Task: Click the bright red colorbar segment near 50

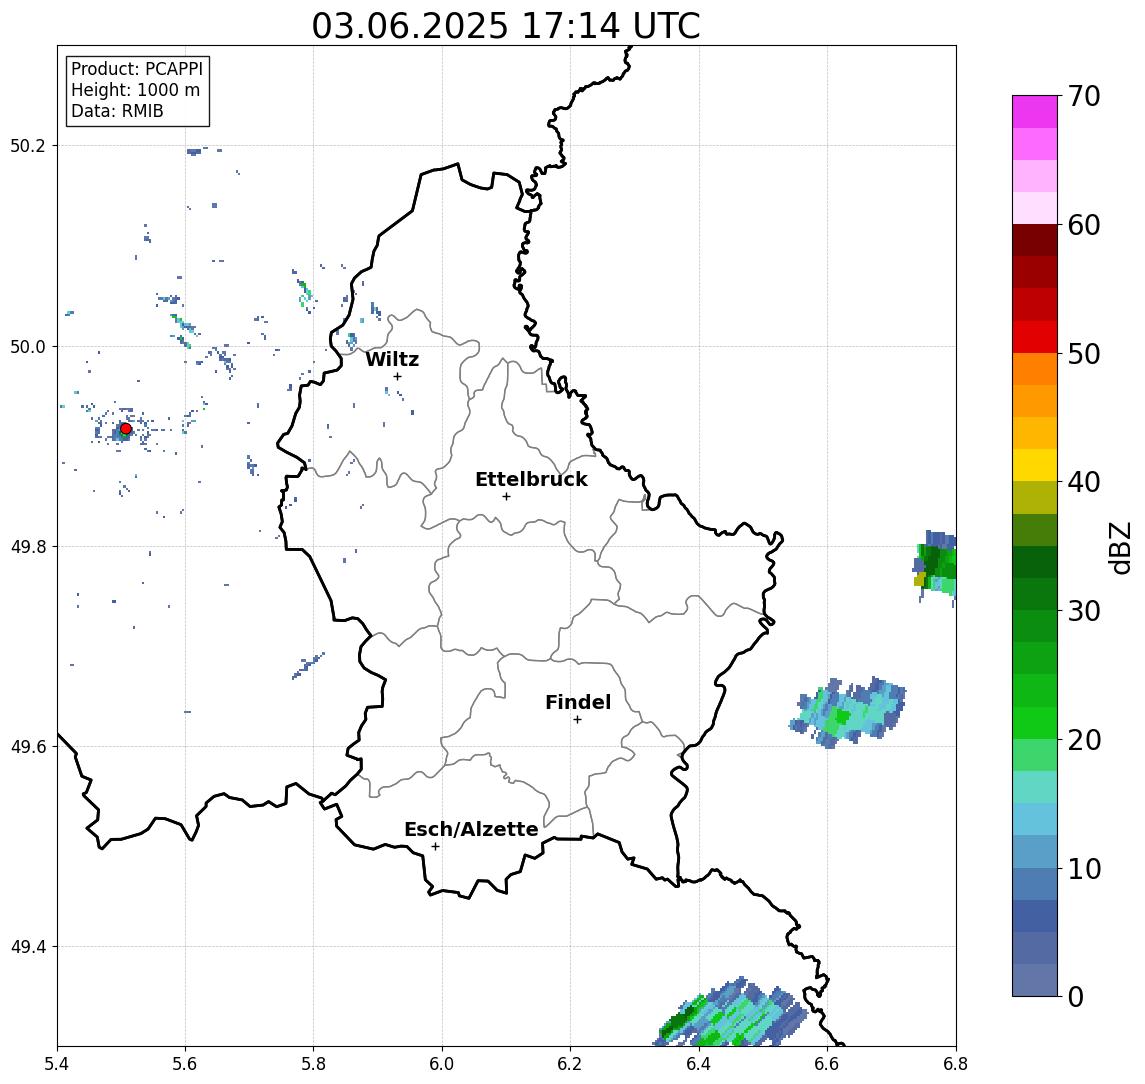Action: 1035,337
